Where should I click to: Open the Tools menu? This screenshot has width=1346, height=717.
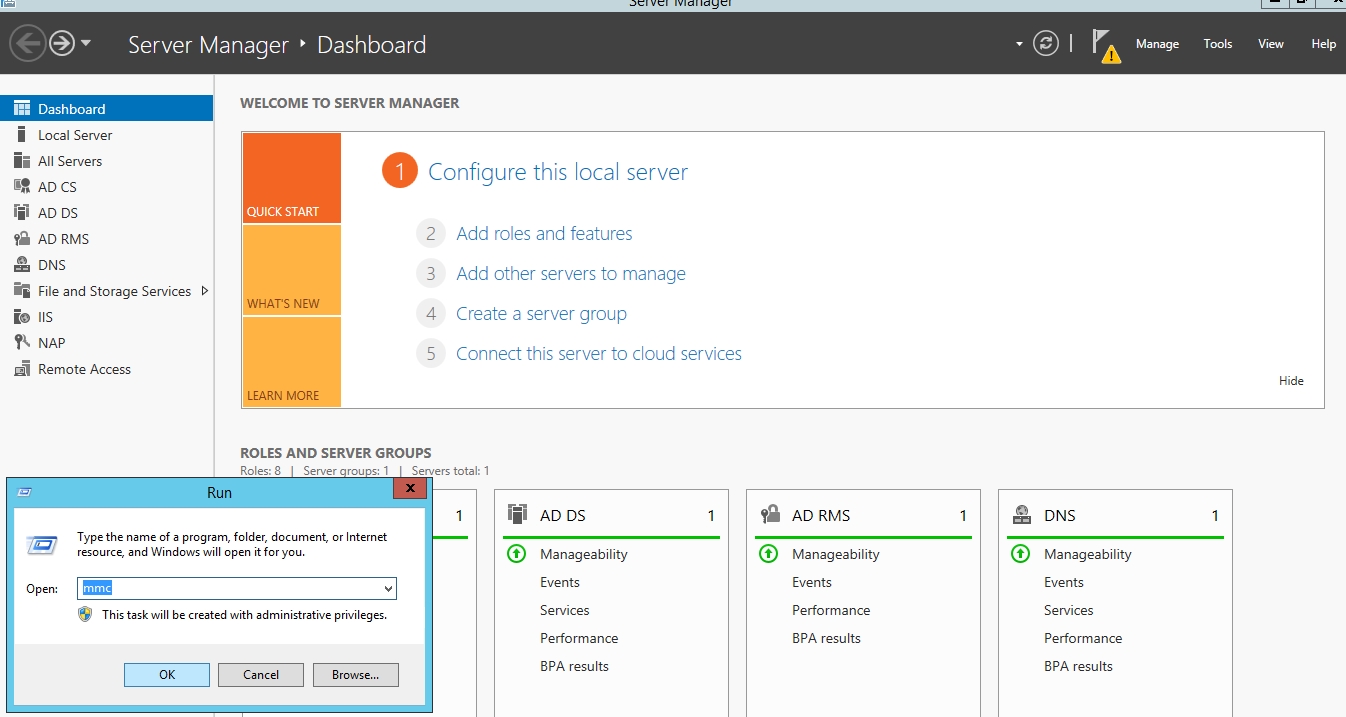1218,44
